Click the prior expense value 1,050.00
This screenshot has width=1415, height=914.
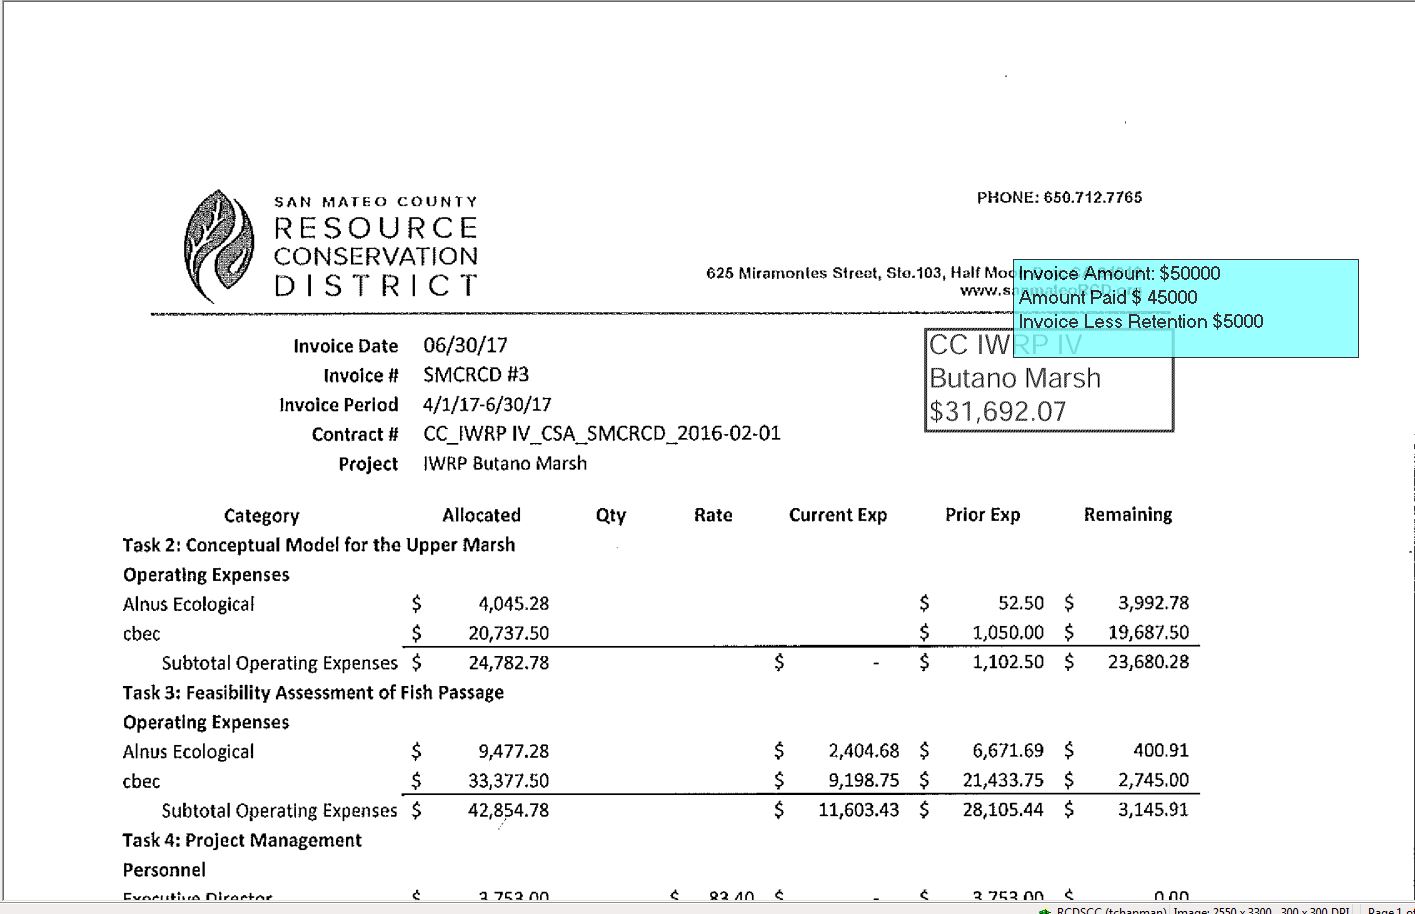[x=1008, y=633]
